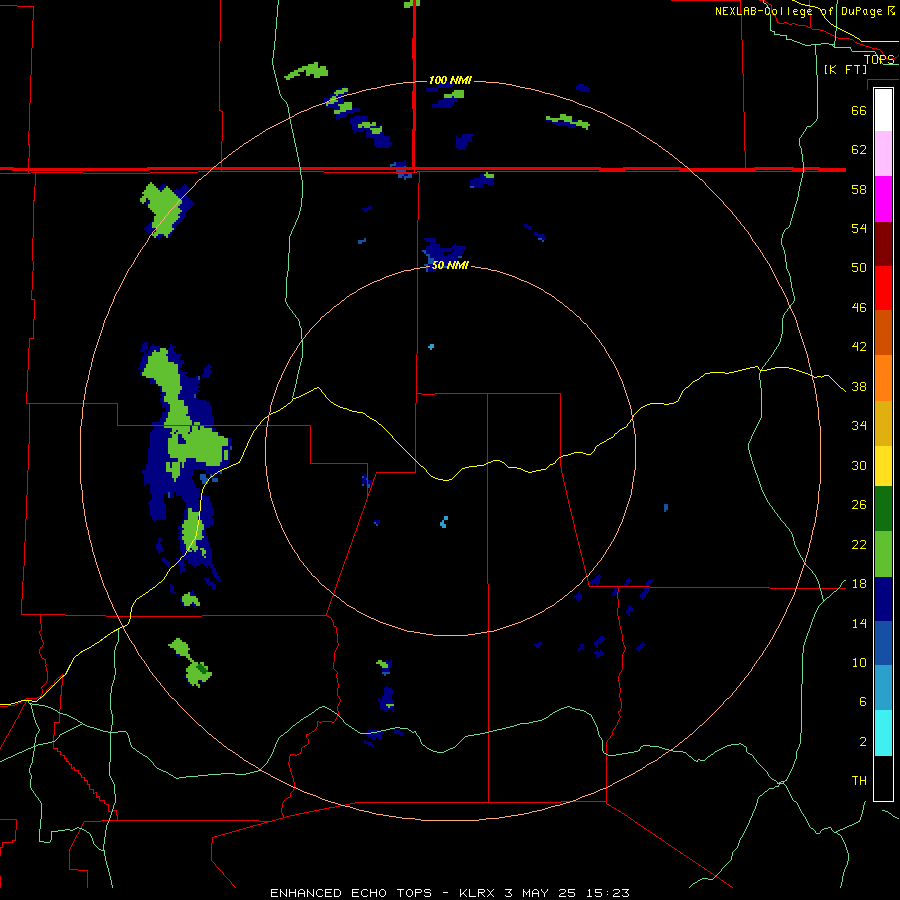Screen dimensions: 900x900
Task: Click the '26' legend value
Action: (x=859, y=505)
